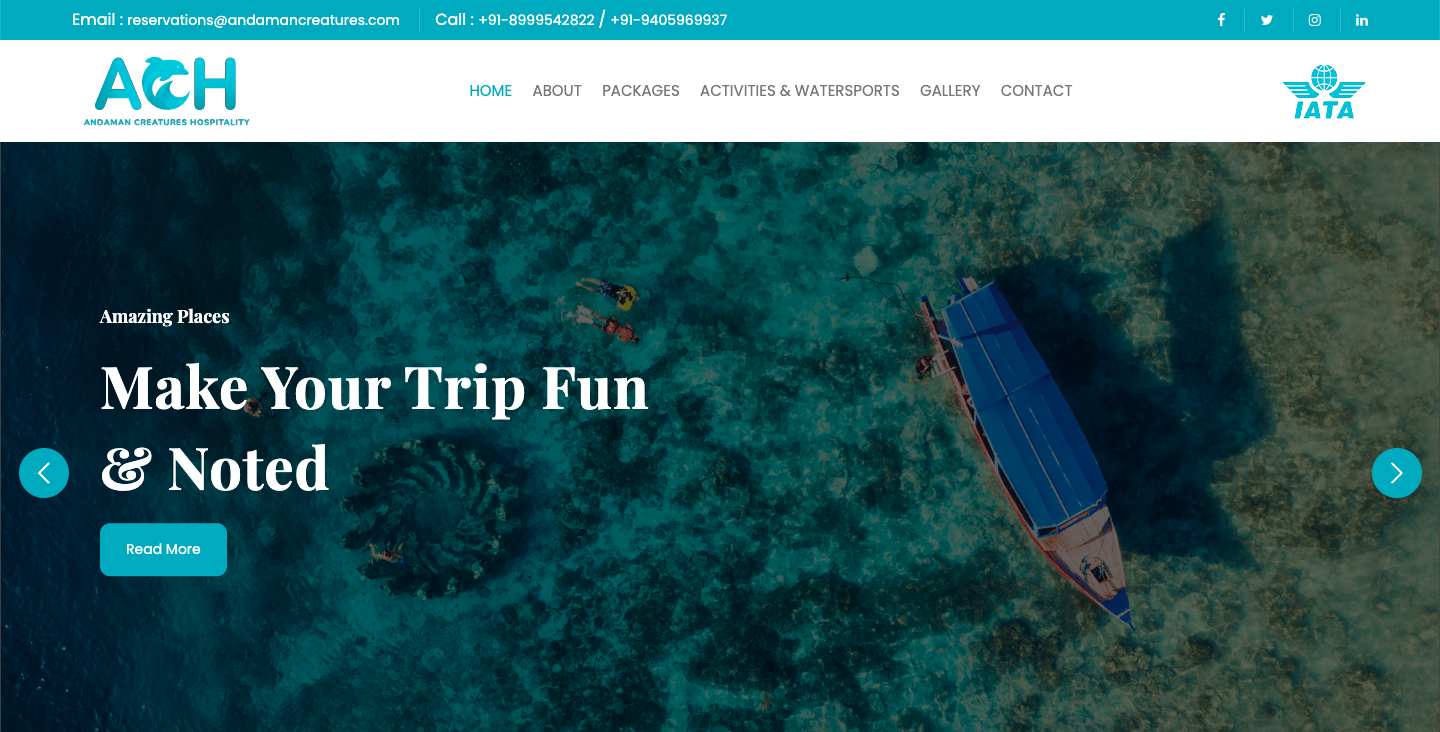The image size is (1440, 732).
Task: Go to previous slide with left arrow
Action: click(44, 473)
